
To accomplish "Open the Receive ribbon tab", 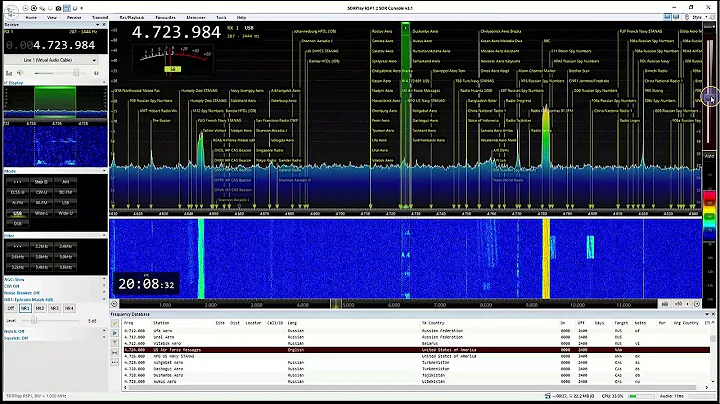I will pos(74,17).
